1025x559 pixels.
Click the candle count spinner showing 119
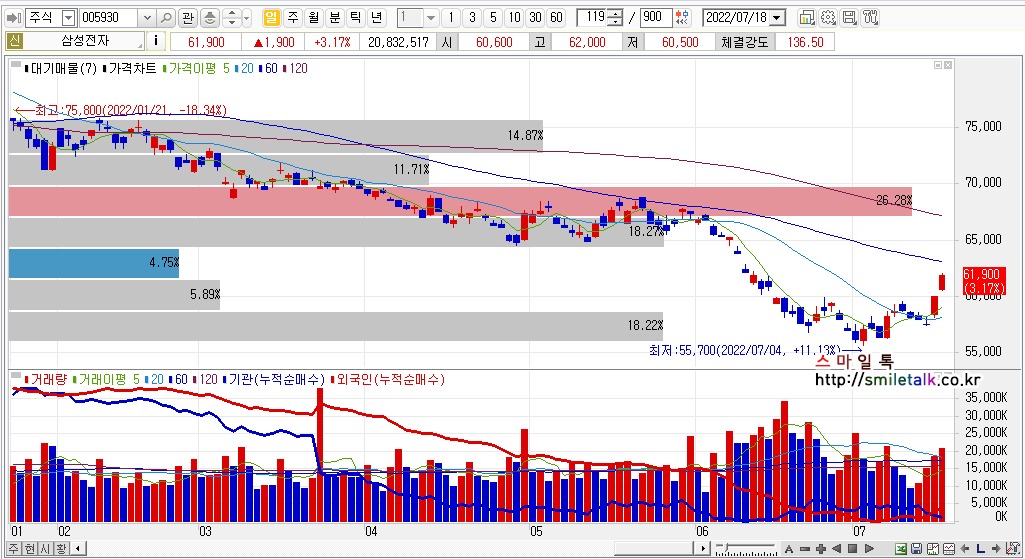pyautogui.click(x=600, y=18)
